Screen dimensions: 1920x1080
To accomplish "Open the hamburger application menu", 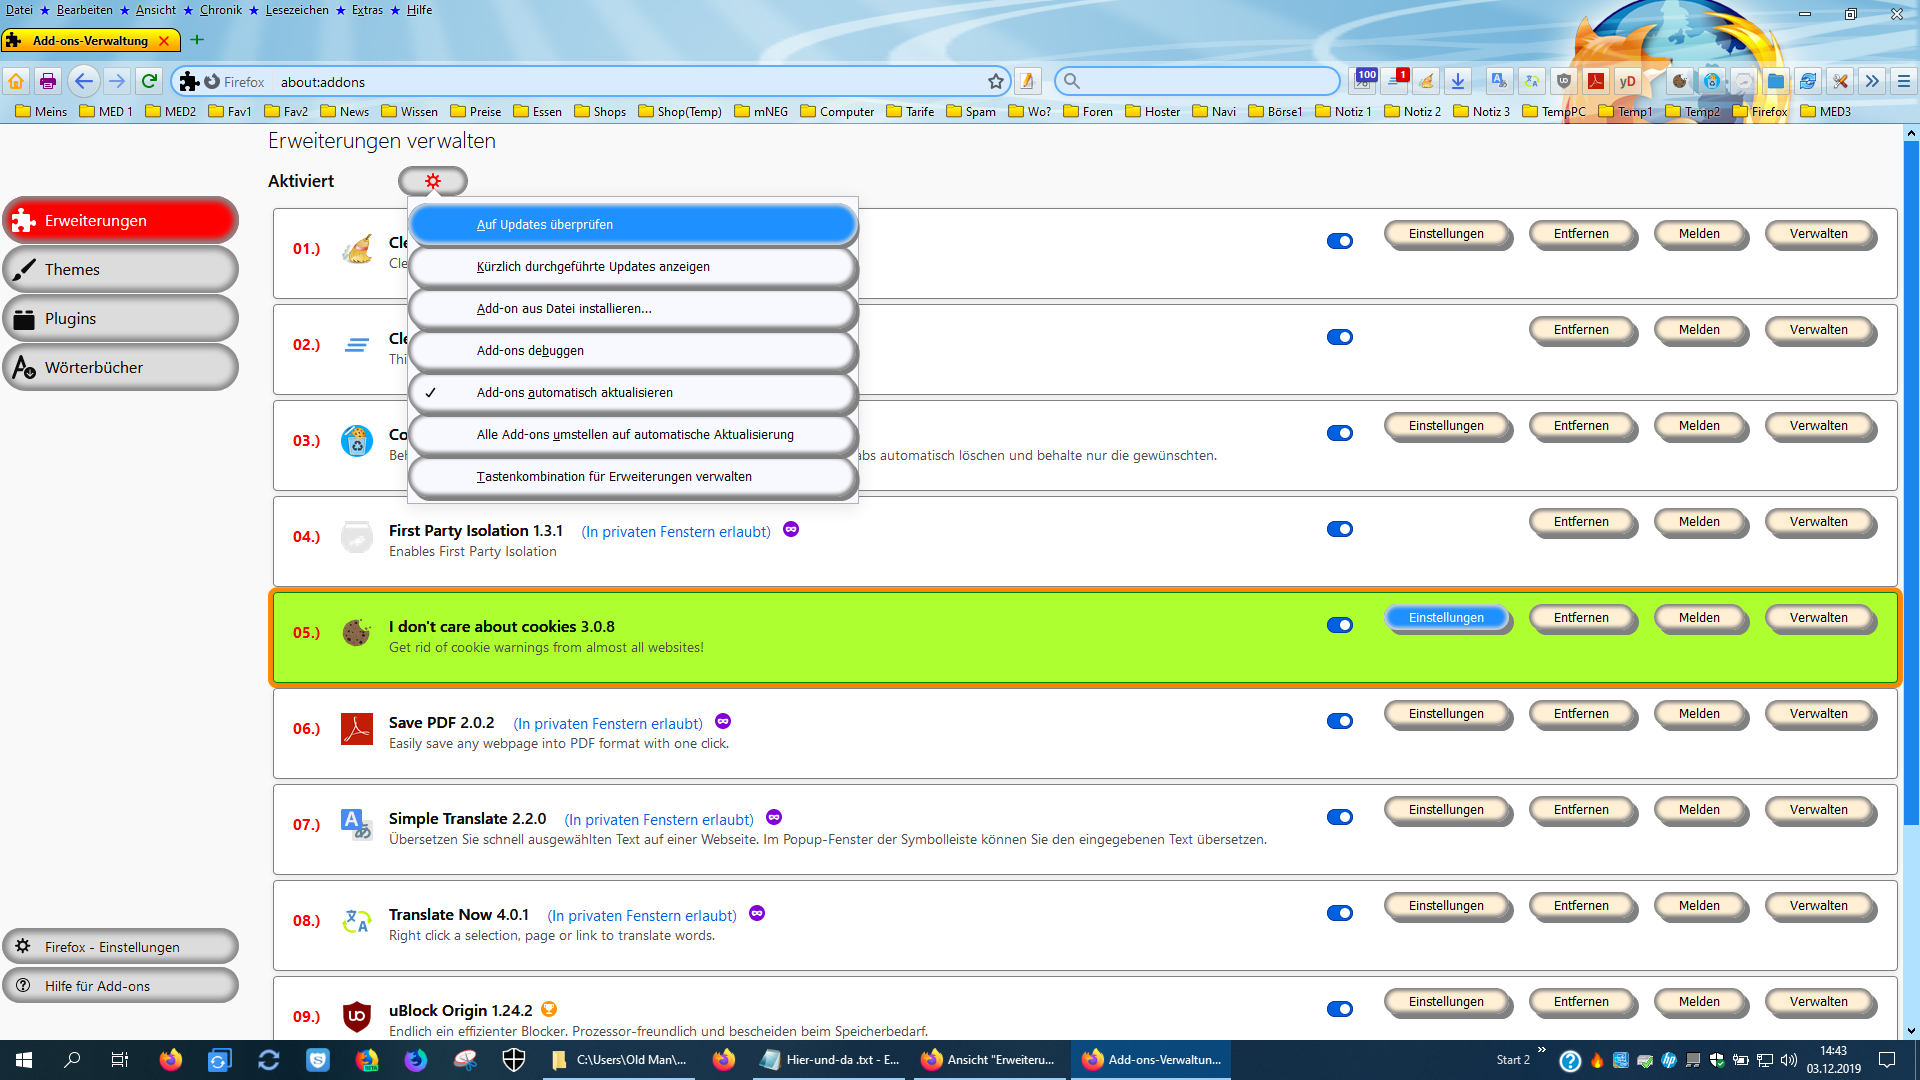I will pyautogui.click(x=1903, y=81).
